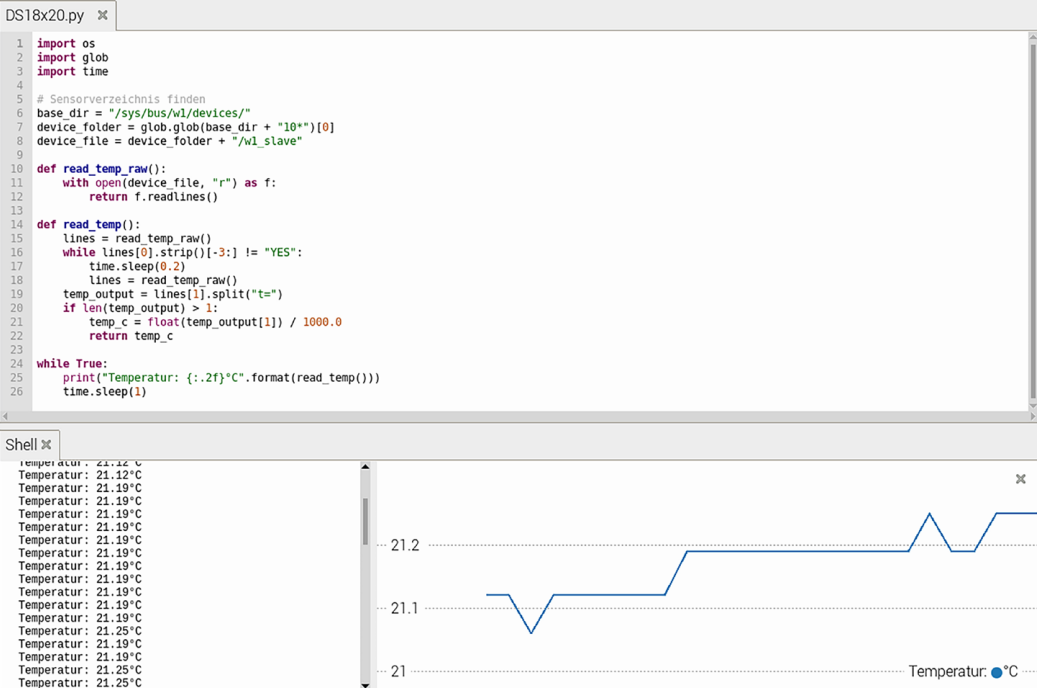1037x688 pixels.
Task: Place cursor on the print Temperatur line
Action: (x=220, y=378)
